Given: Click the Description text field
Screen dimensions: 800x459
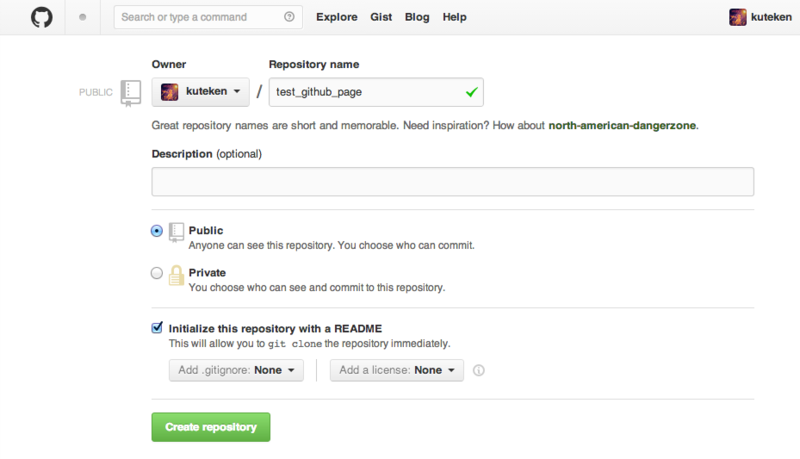Looking at the screenshot, I should coord(453,182).
